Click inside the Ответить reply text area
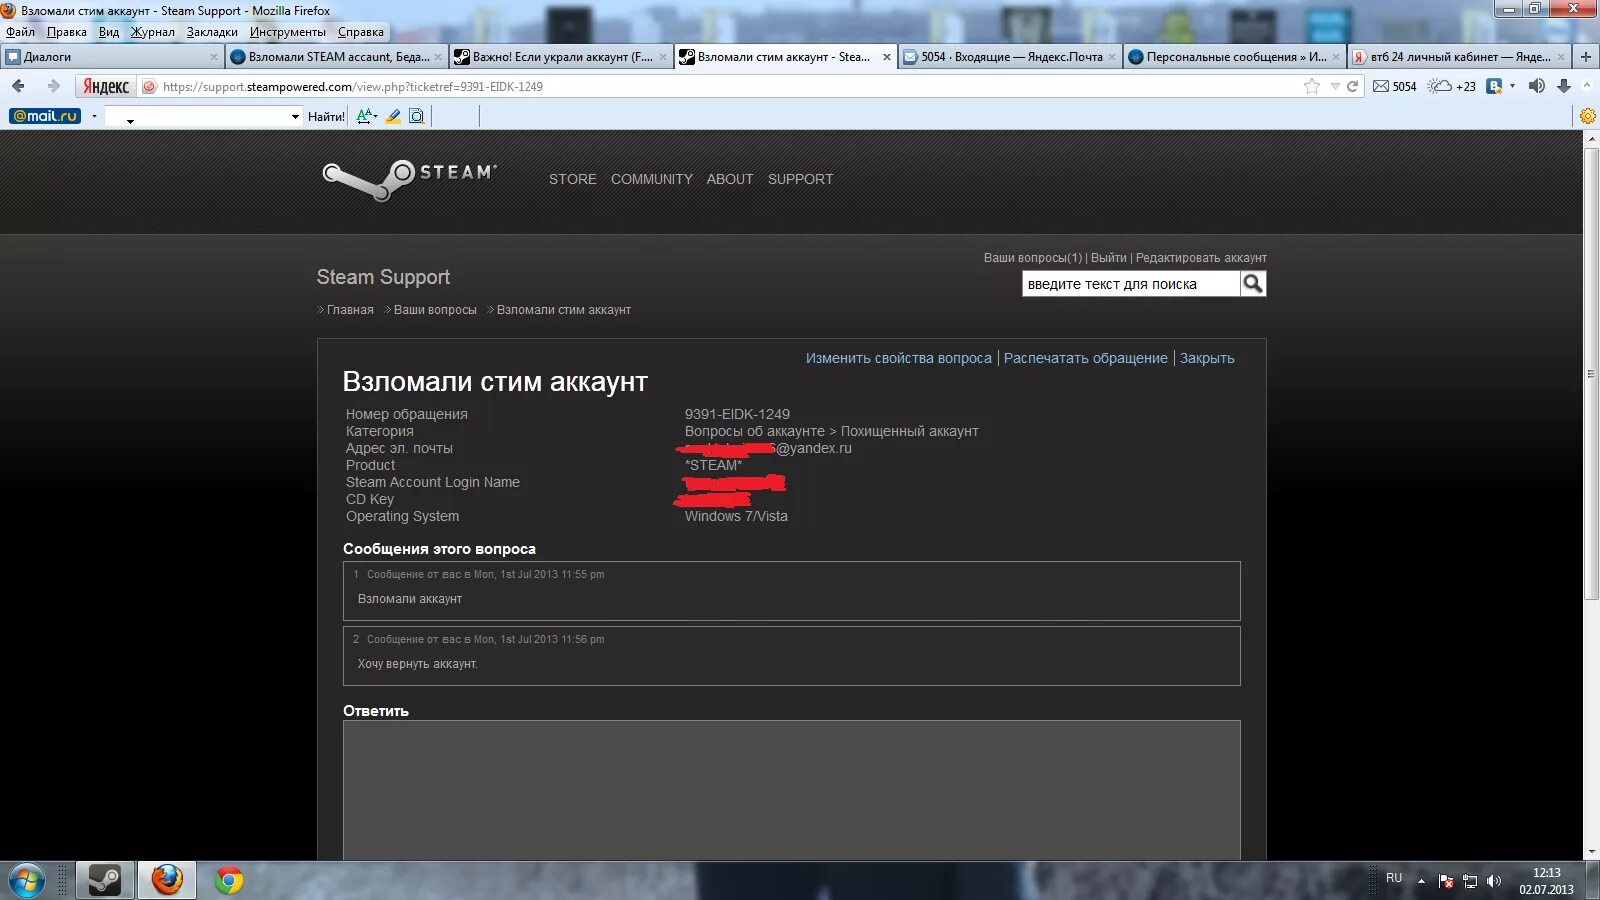Screen dimensions: 1600x900 pyautogui.click(x=792, y=790)
